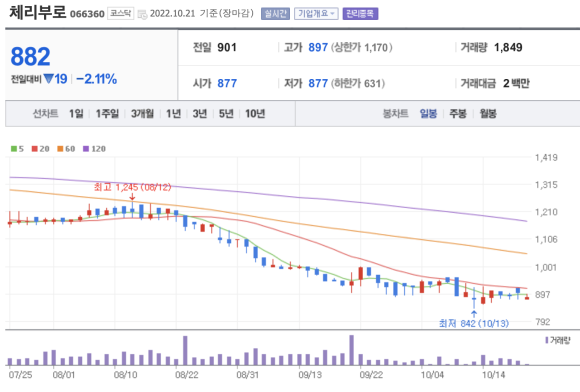The image size is (580, 392).
Task: Click the 시가 value 877
Action: 227,83
